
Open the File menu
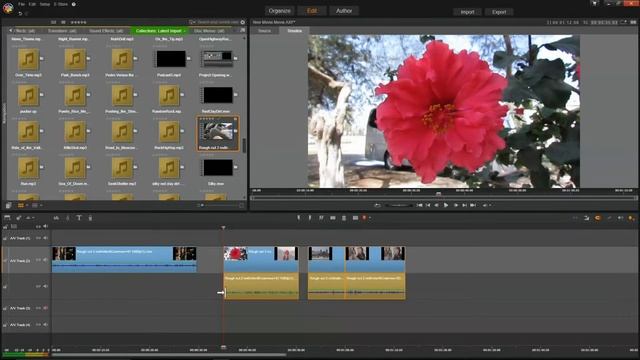(21, 4)
